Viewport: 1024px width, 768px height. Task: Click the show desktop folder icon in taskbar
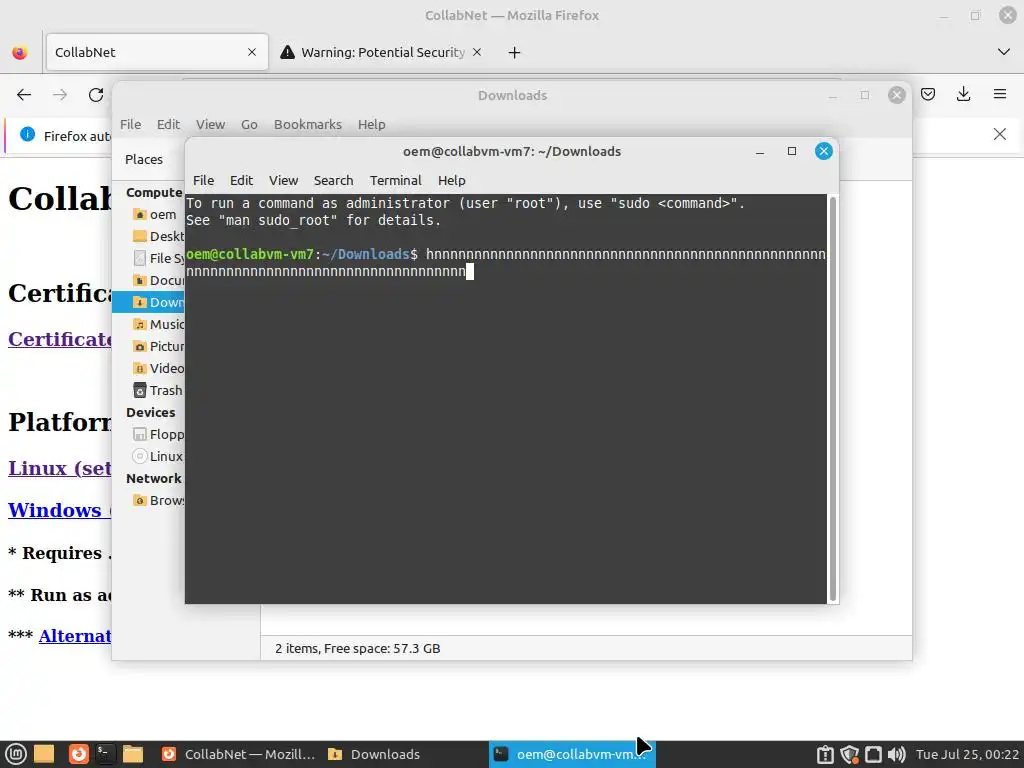[x=44, y=754]
